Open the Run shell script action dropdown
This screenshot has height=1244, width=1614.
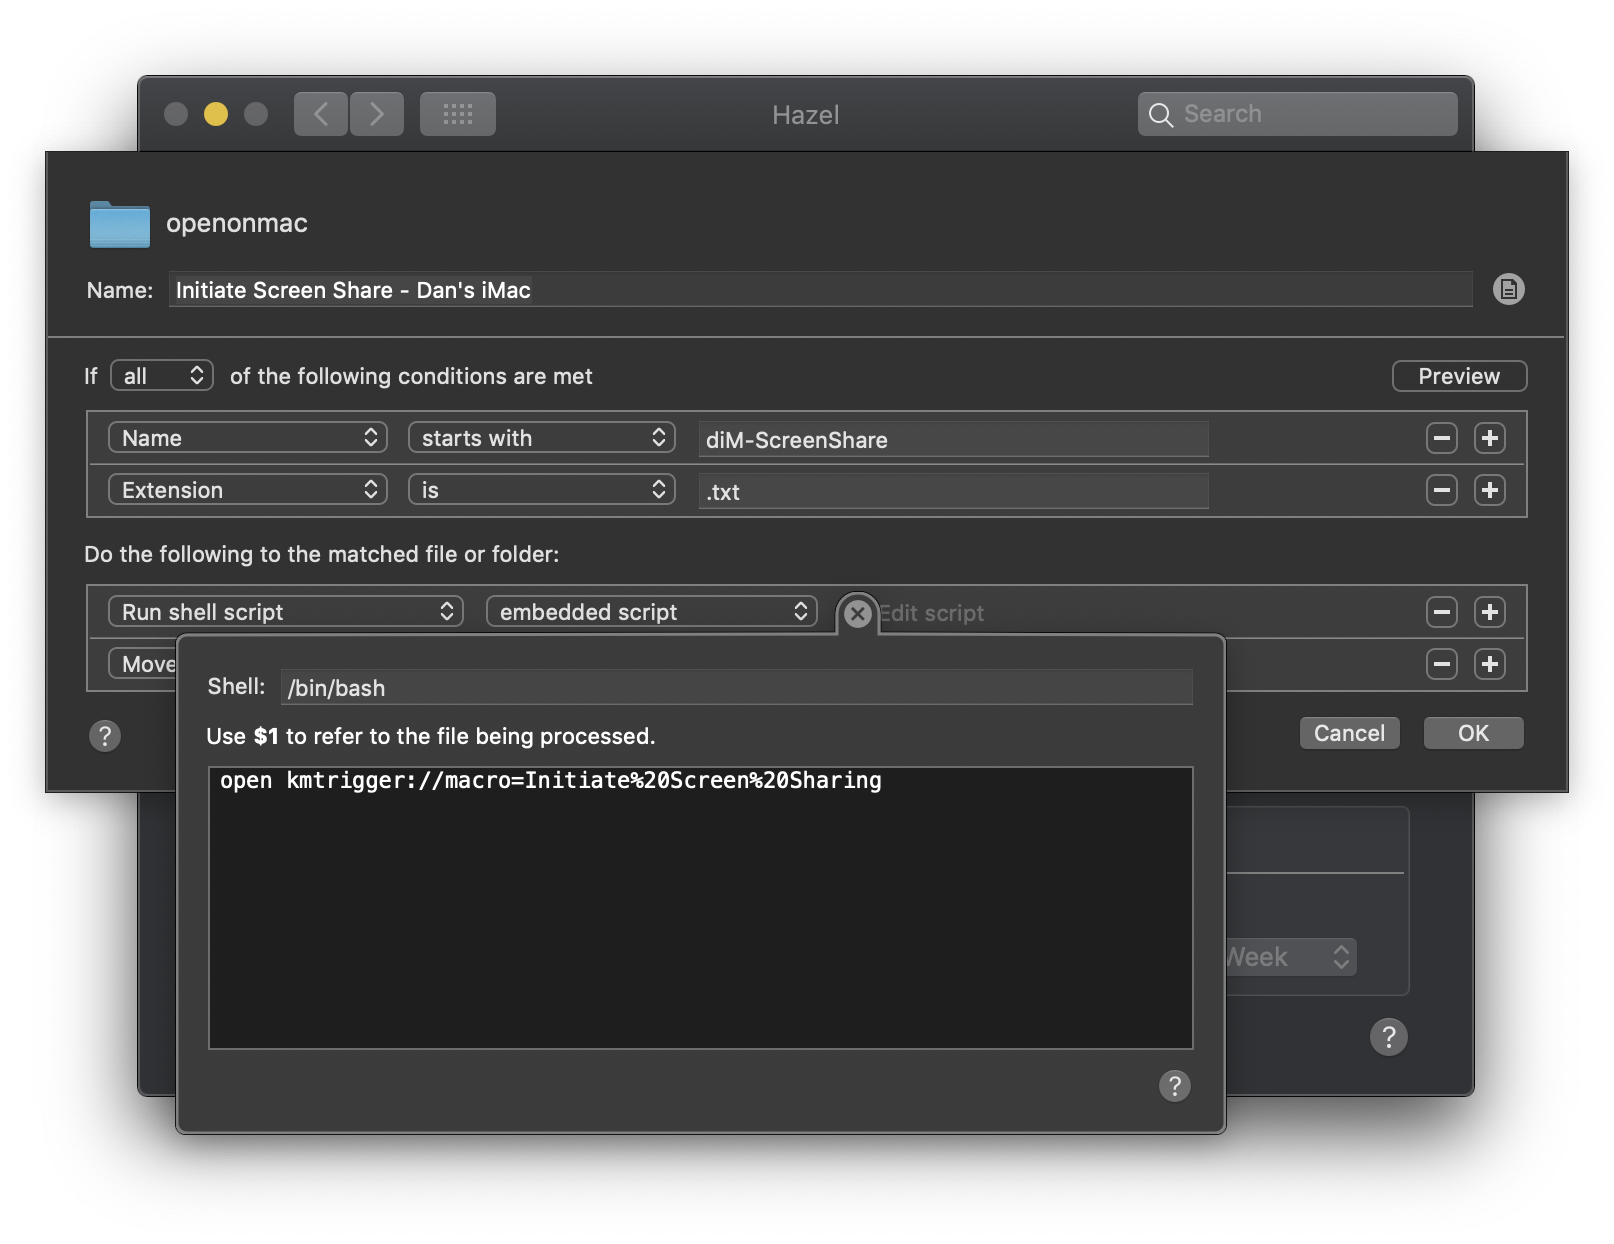point(286,612)
